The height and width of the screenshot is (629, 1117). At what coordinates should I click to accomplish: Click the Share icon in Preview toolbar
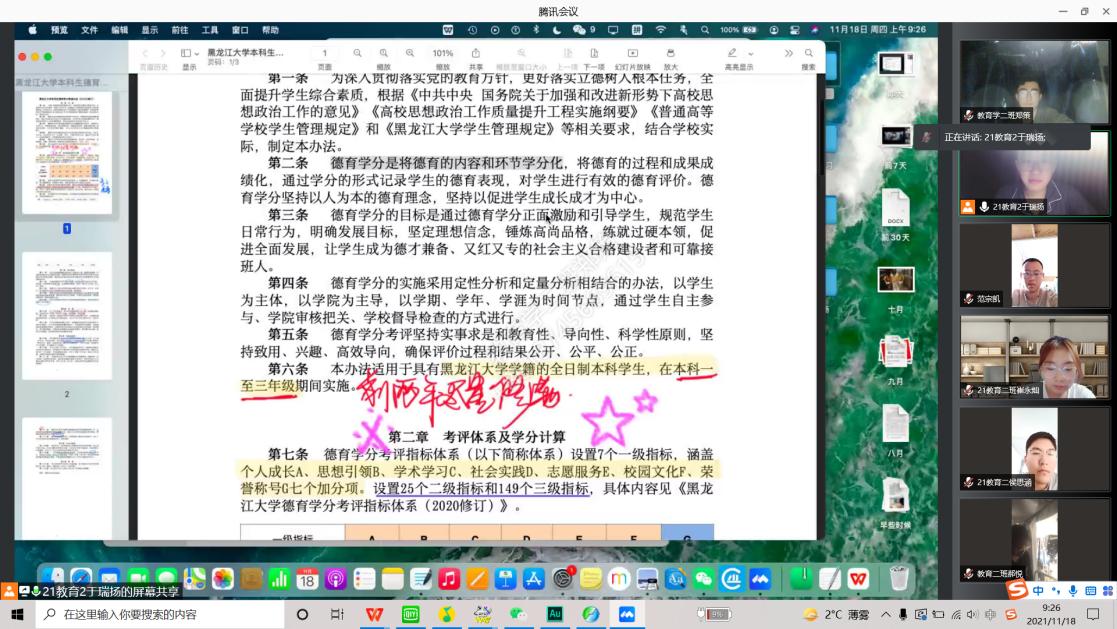pyautogui.click(x=476, y=53)
